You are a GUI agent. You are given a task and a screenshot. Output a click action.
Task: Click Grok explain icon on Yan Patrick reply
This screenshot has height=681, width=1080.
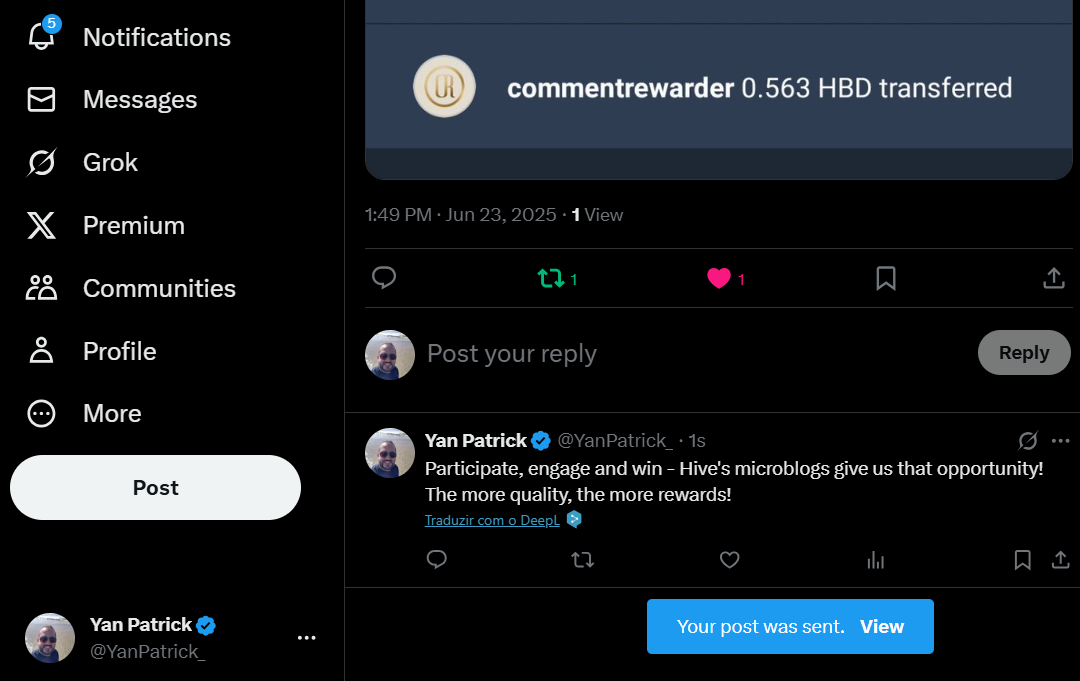[1028, 441]
